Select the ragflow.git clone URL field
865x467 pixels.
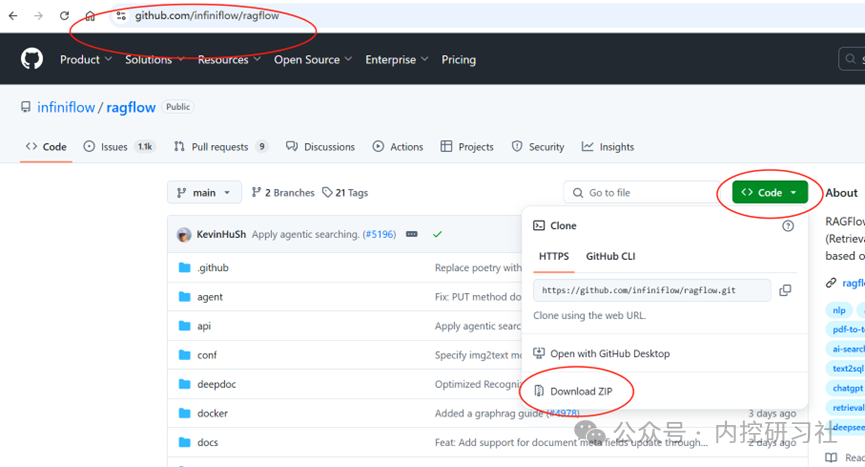click(652, 290)
